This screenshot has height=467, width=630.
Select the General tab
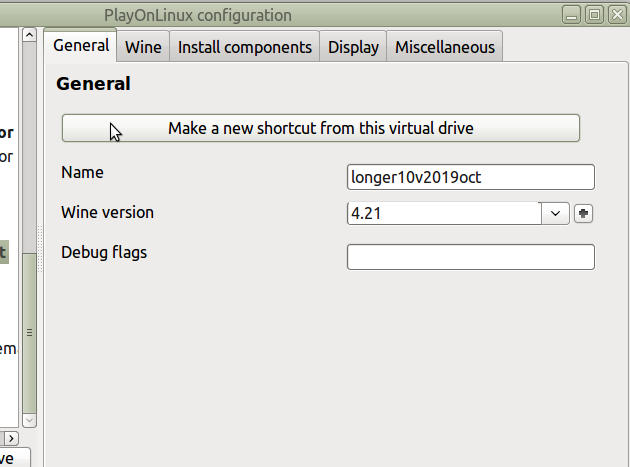pos(81,45)
